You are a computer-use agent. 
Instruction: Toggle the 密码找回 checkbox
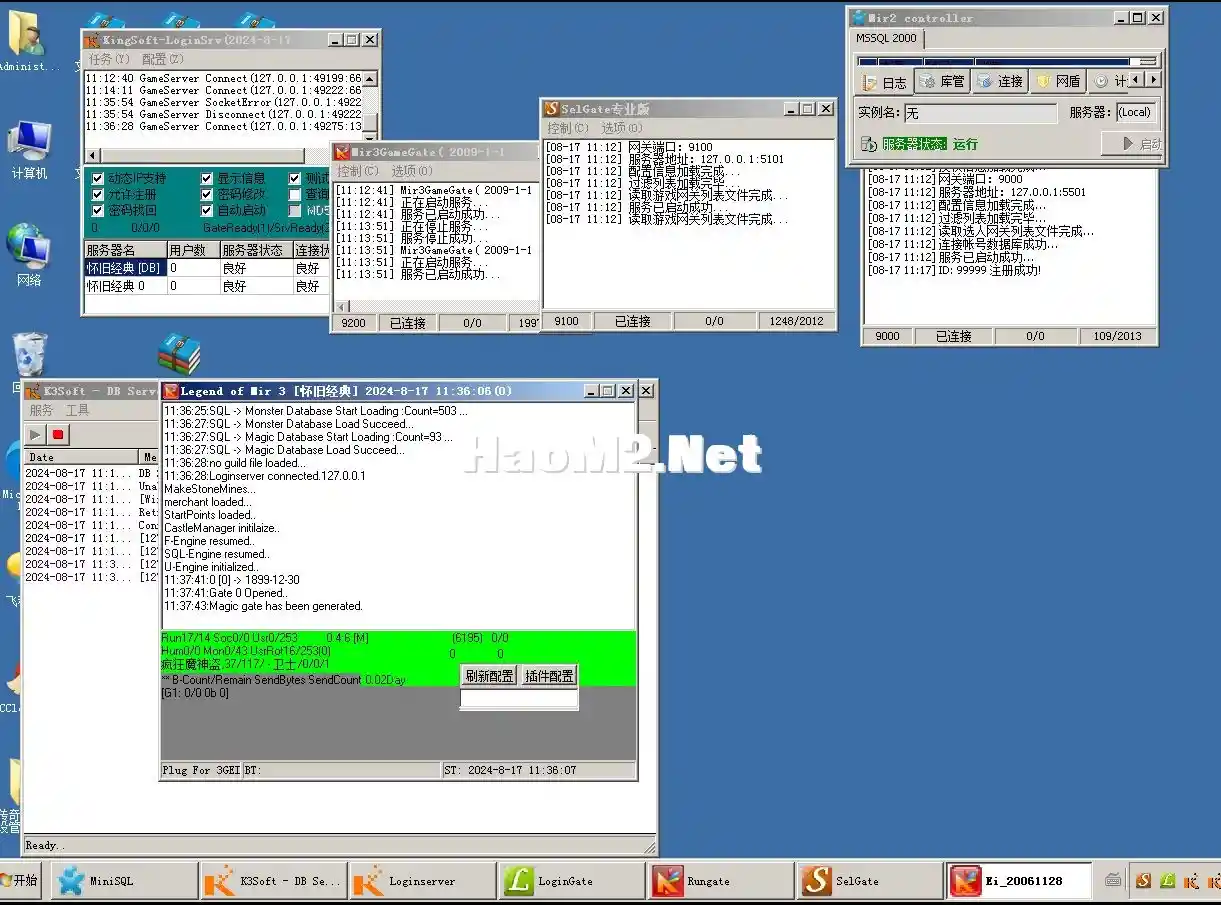98,210
